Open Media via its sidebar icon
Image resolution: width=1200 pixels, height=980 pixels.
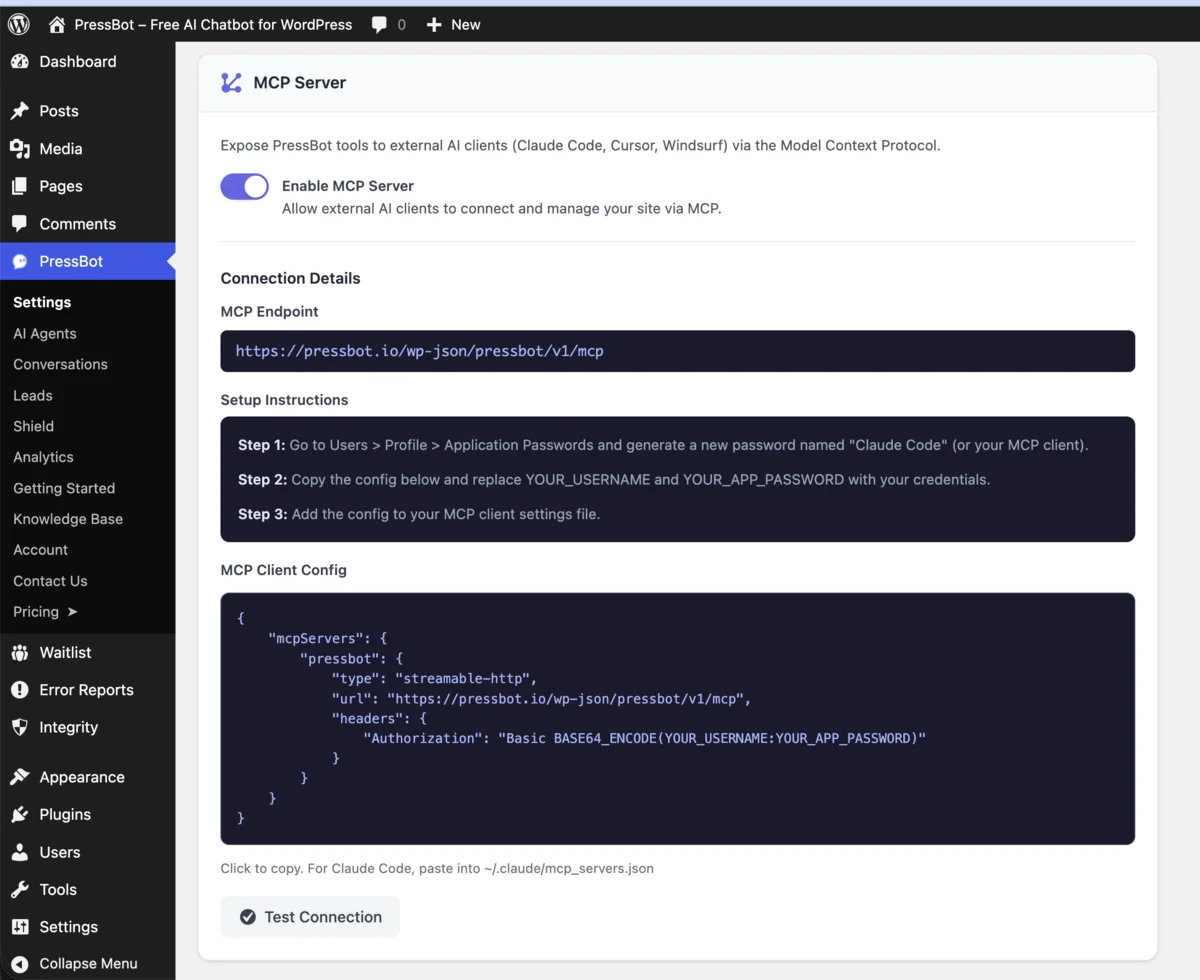click(20, 148)
